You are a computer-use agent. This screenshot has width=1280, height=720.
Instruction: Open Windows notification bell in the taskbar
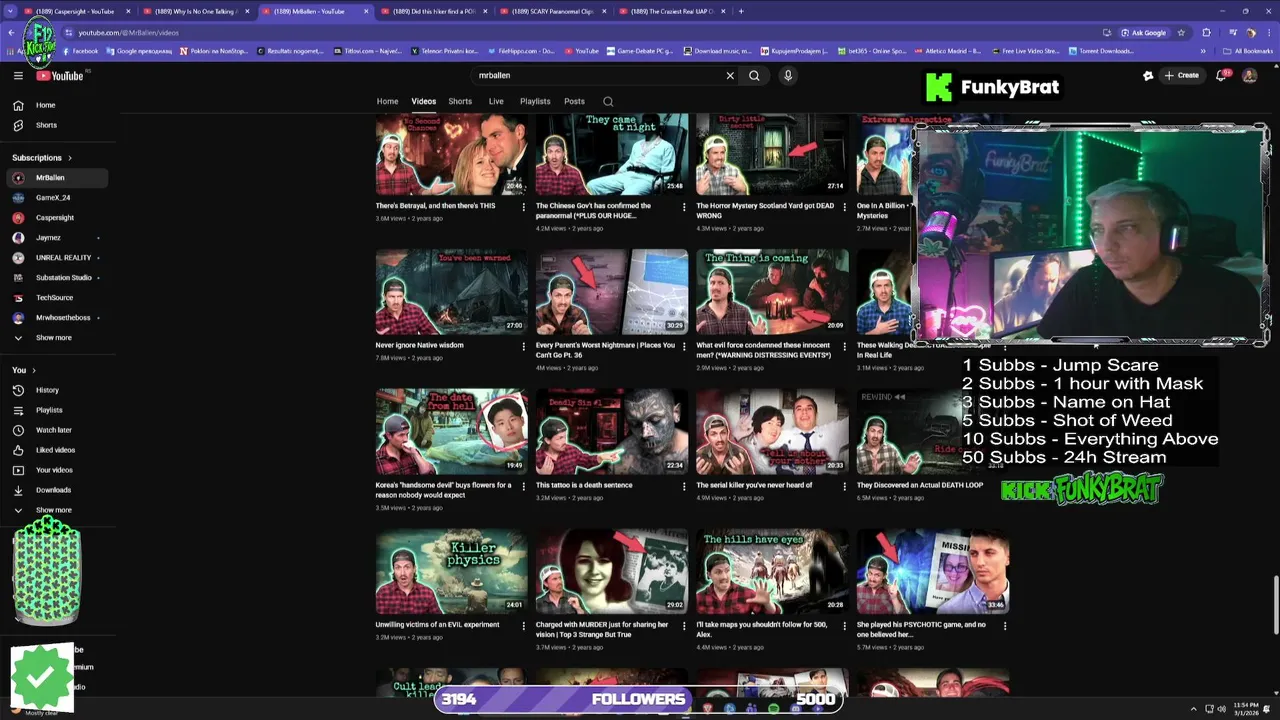click(1268, 708)
